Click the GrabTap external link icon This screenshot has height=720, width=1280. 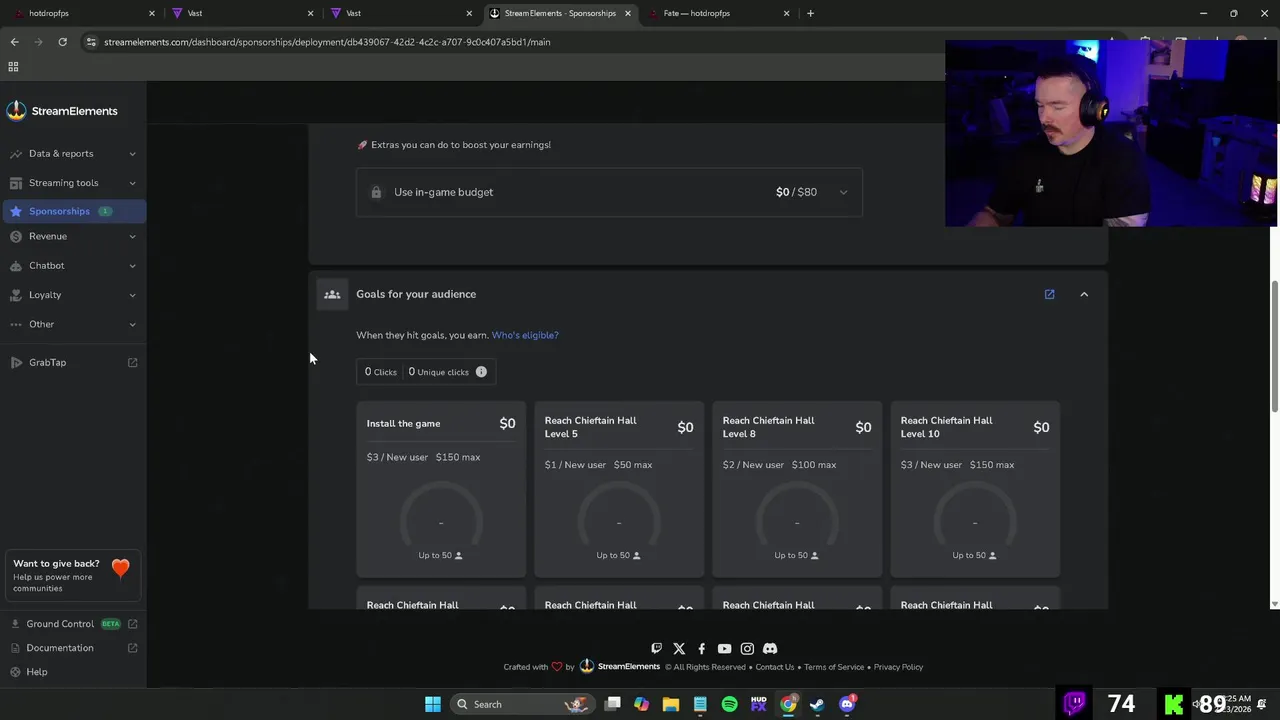point(132,362)
